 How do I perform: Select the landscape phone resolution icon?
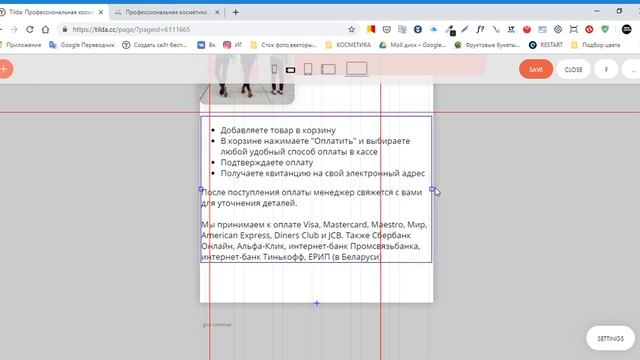click(290, 70)
